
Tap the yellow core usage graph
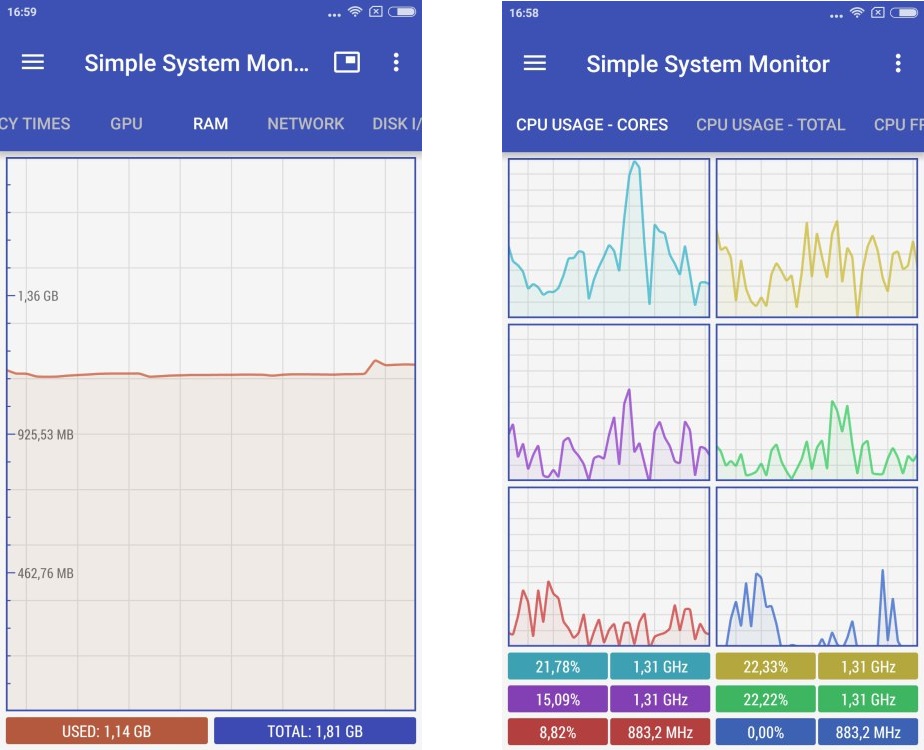pos(817,238)
